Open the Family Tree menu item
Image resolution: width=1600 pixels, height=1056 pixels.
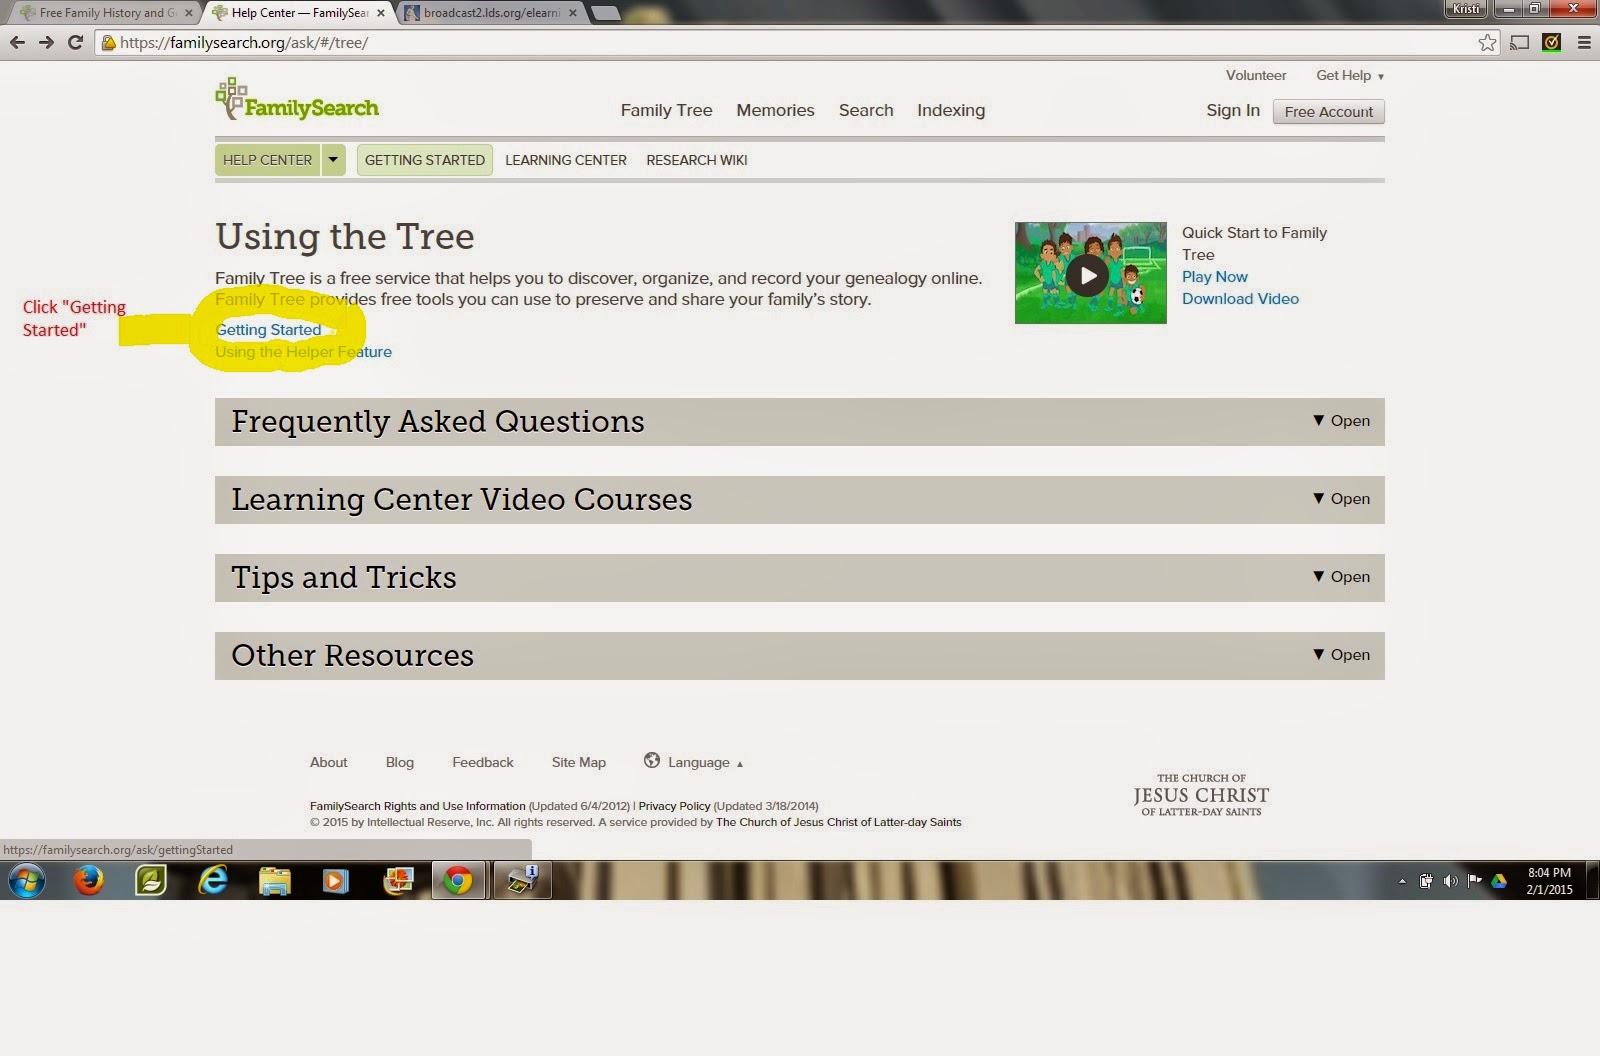[666, 110]
